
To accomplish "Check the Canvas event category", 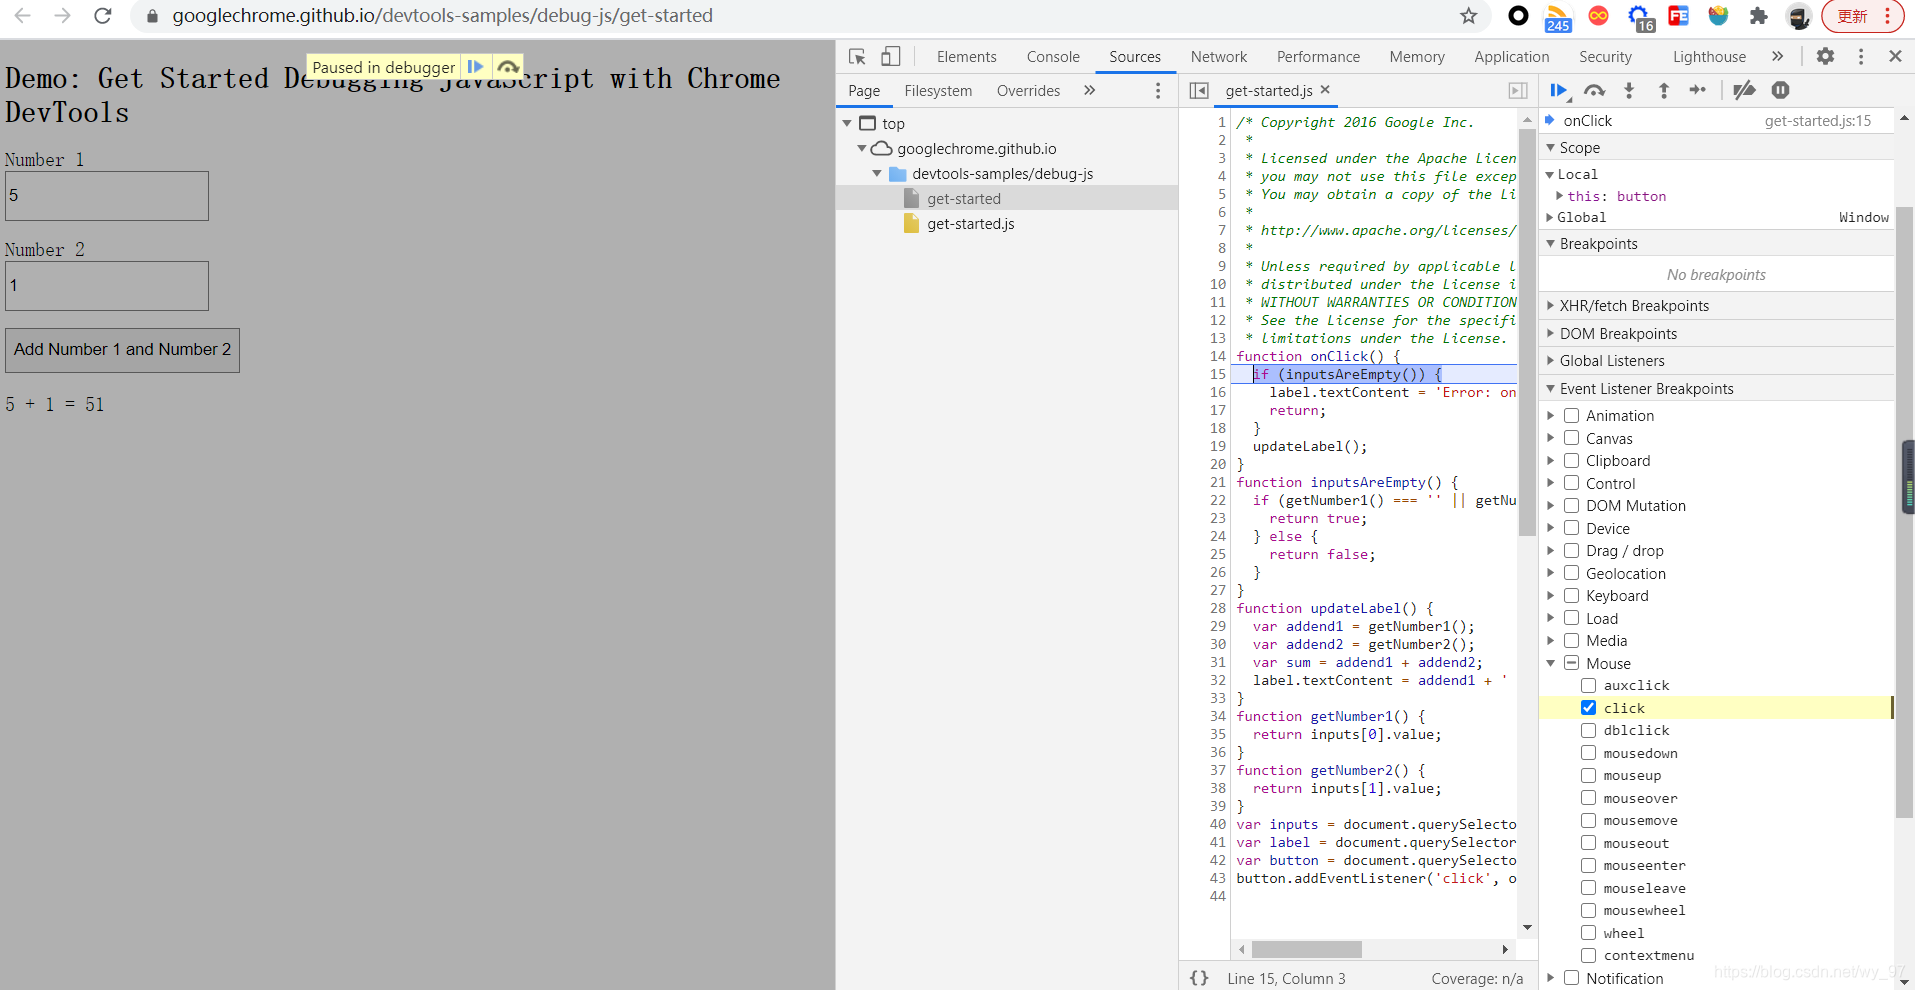I will coord(1571,438).
